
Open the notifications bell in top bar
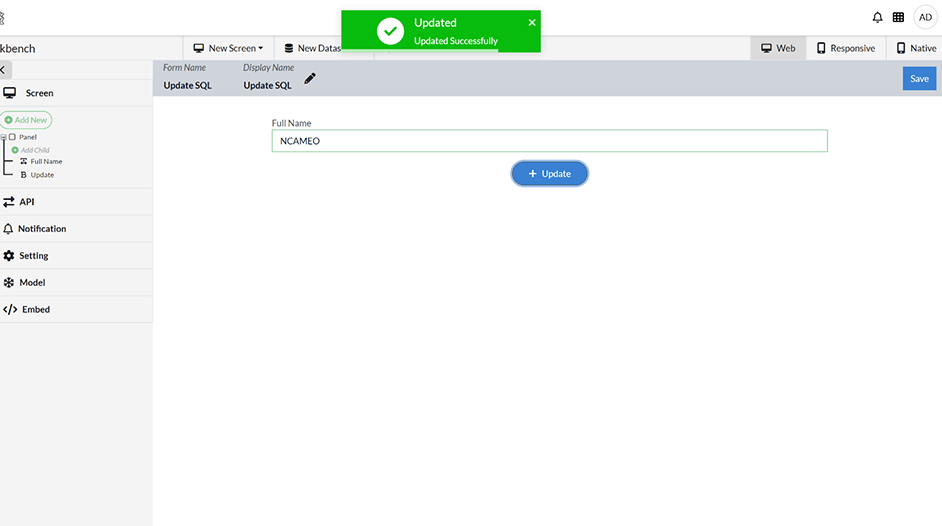pyautogui.click(x=878, y=17)
